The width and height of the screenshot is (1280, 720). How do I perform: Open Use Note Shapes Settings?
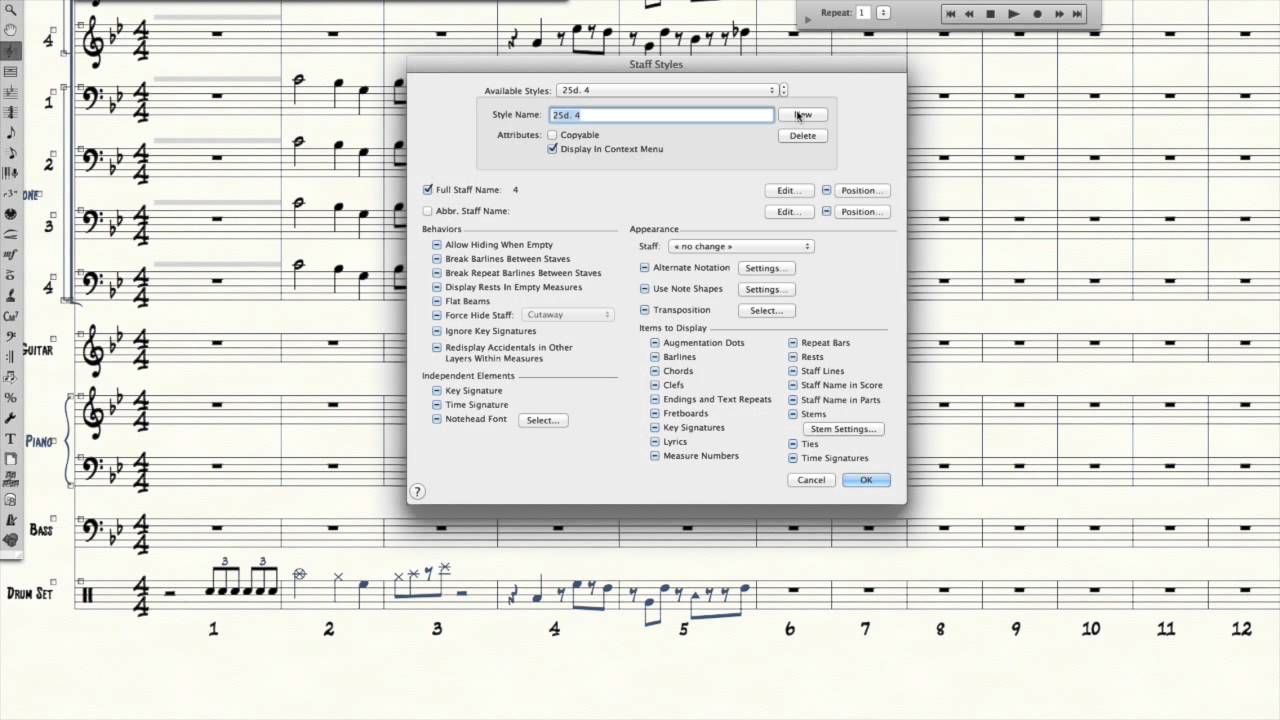pyautogui.click(x=767, y=289)
